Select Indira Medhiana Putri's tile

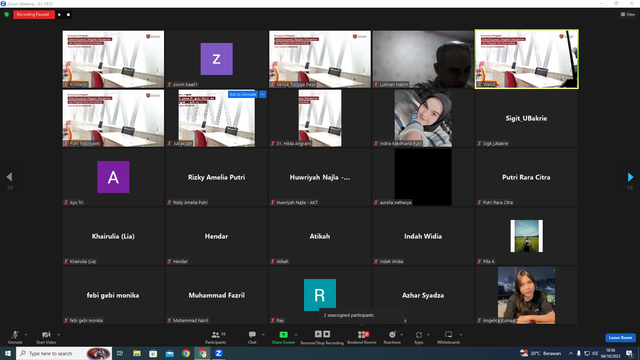coord(423,118)
